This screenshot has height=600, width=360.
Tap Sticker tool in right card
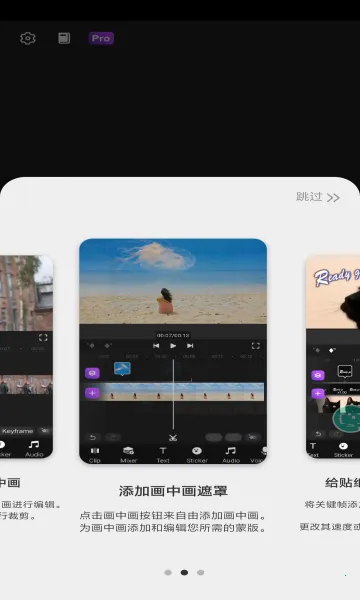[343, 450]
